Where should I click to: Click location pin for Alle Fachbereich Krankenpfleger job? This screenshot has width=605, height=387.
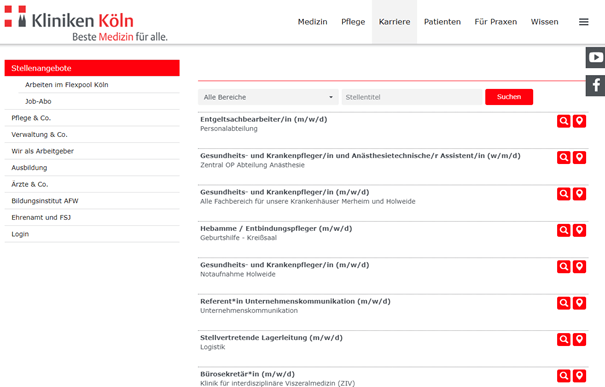click(x=579, y=194)
